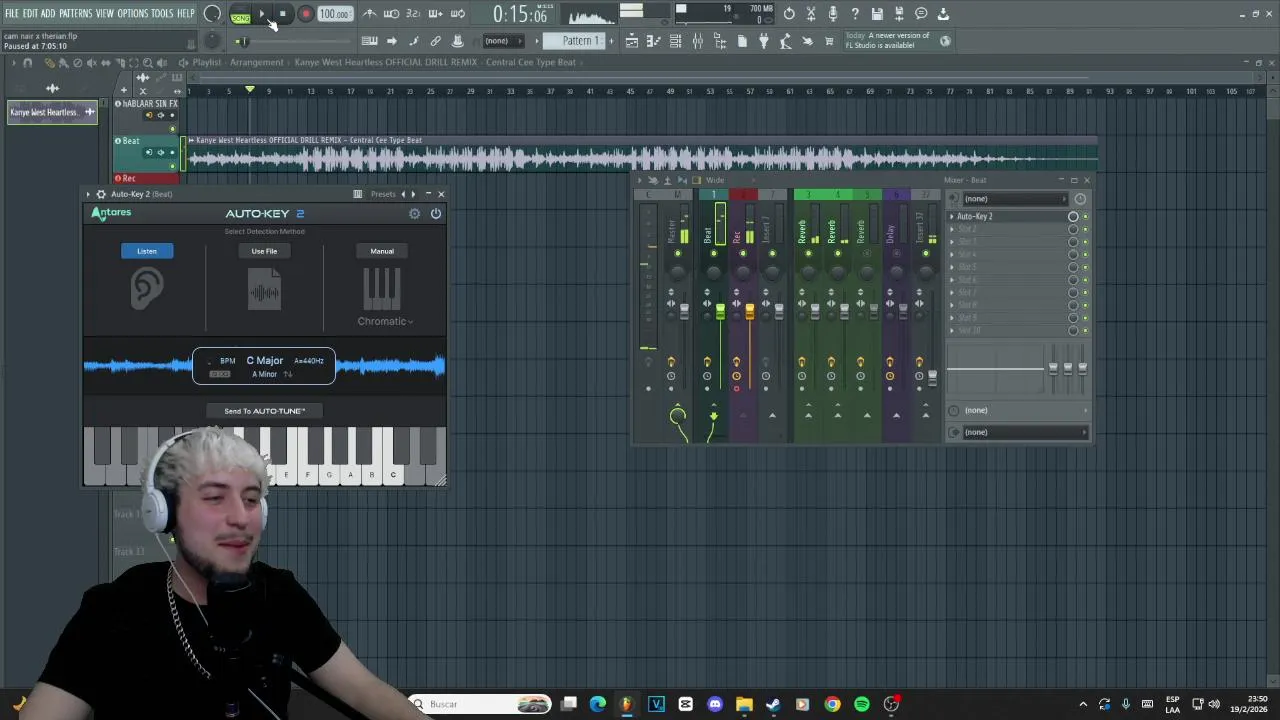Click the question mark help icon
The width and height of the screenshot is (1280, 720).
(855, 14)
